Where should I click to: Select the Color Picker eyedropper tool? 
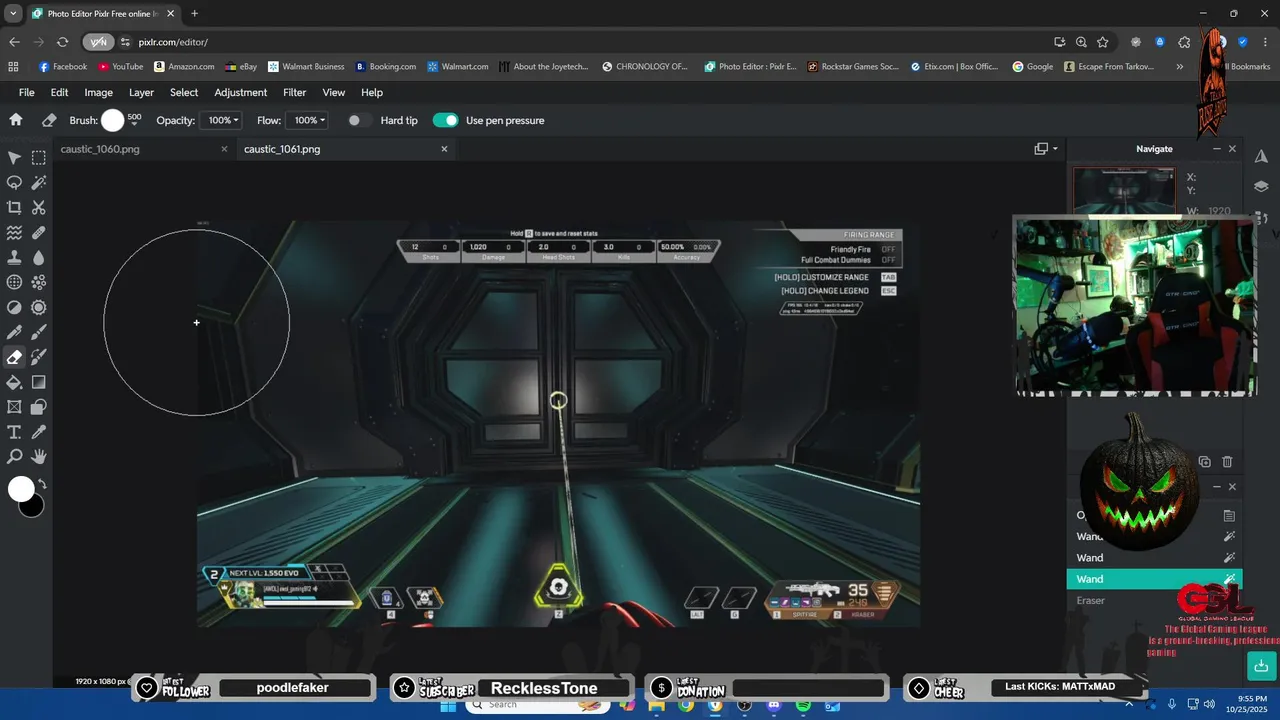pos(39,432)
